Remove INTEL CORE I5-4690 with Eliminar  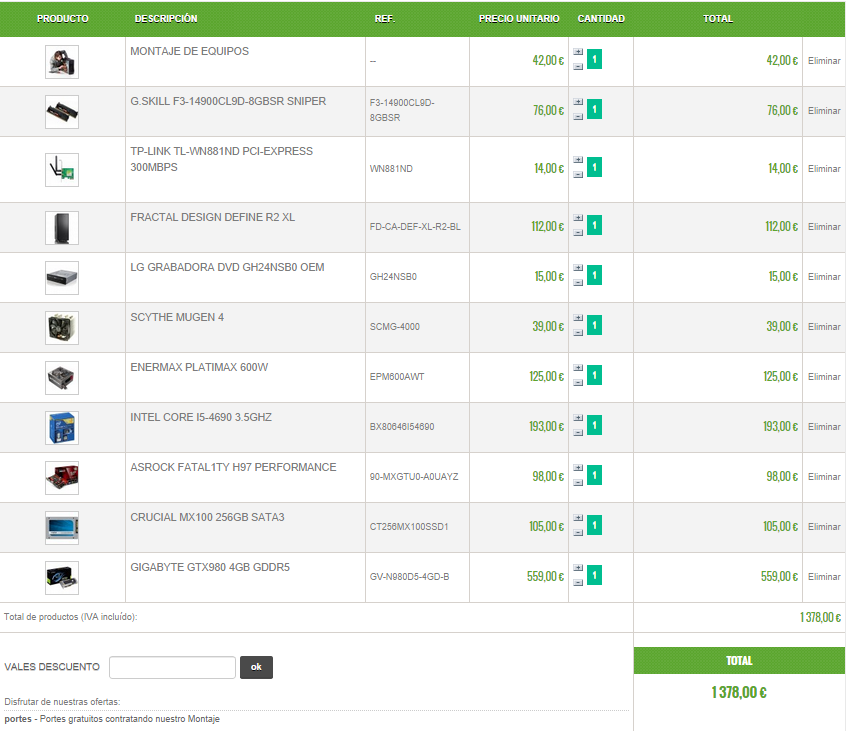coord(824,427)
